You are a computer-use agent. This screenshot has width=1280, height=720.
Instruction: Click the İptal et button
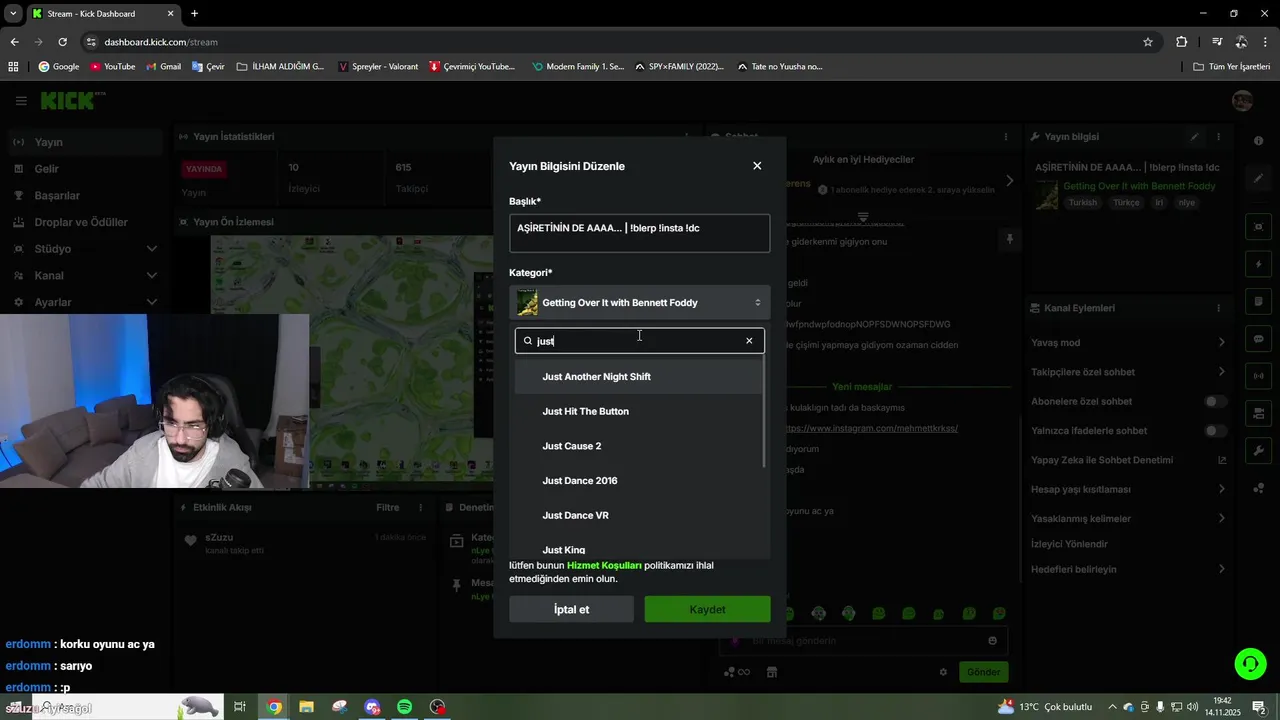pos(571,609)
